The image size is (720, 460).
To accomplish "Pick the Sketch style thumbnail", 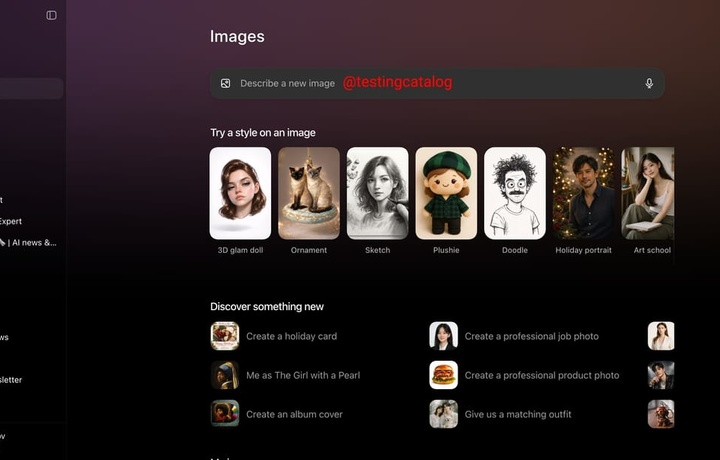I will [377, 193].
